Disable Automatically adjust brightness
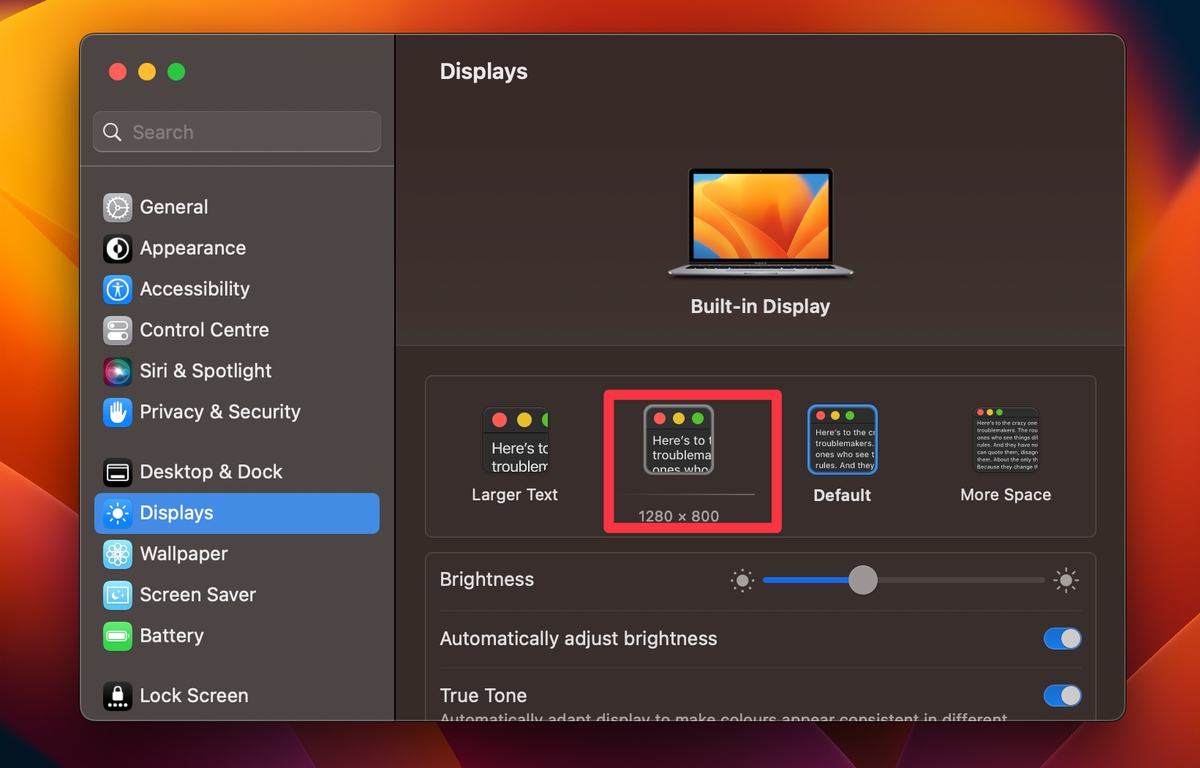Viewport: 1200px width, 768px height. (1062, 639)
